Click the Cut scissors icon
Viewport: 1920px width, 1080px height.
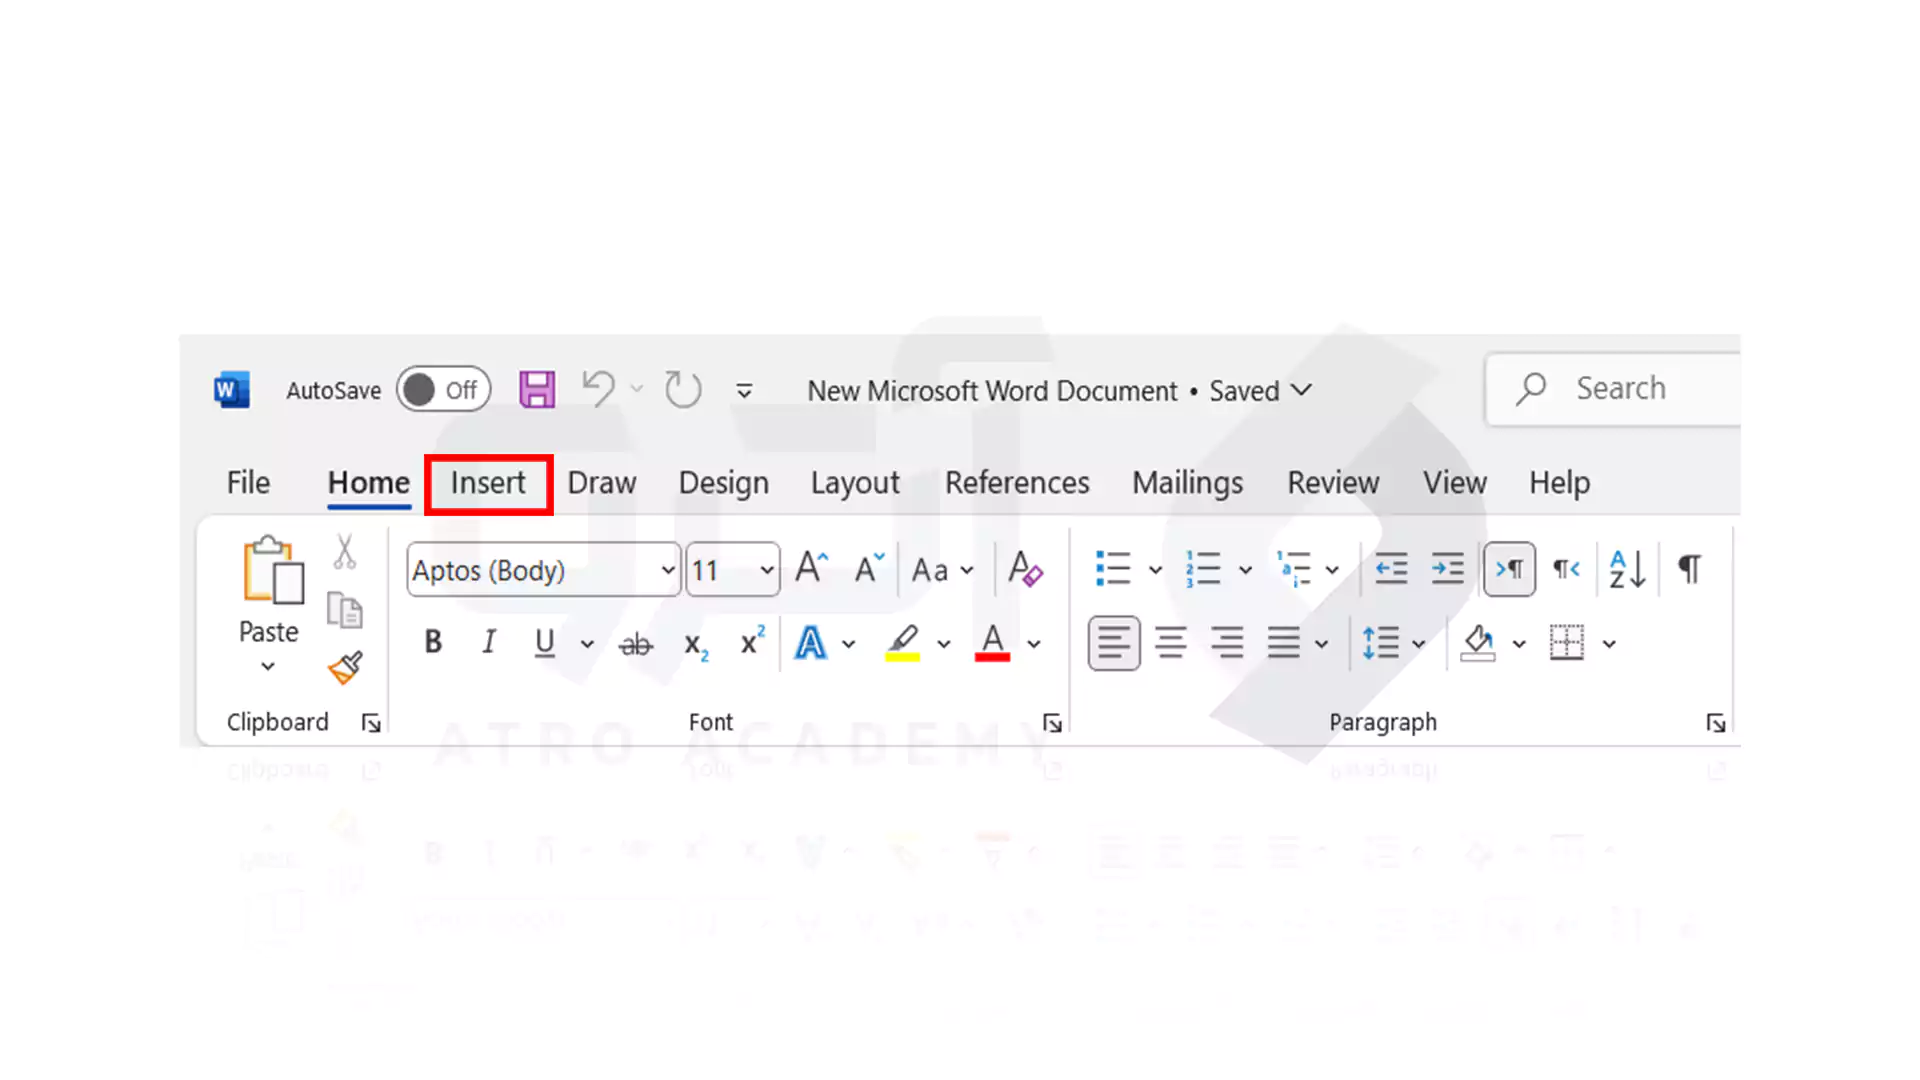pos(345,552)
